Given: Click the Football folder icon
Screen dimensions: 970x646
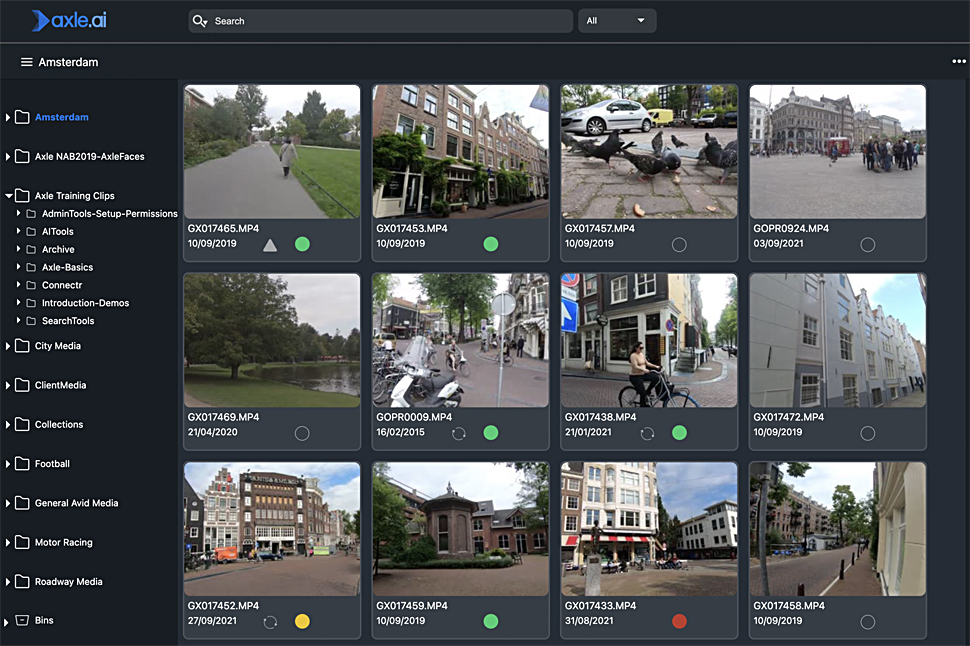Looking at the screenshot, I should (x=22, y=463).
